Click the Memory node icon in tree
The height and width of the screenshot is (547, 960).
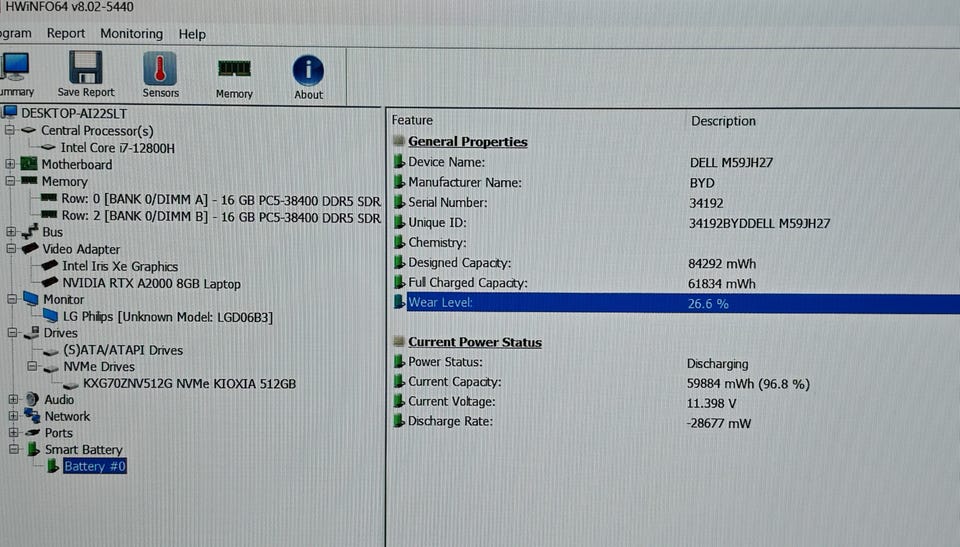coord(29,181)
